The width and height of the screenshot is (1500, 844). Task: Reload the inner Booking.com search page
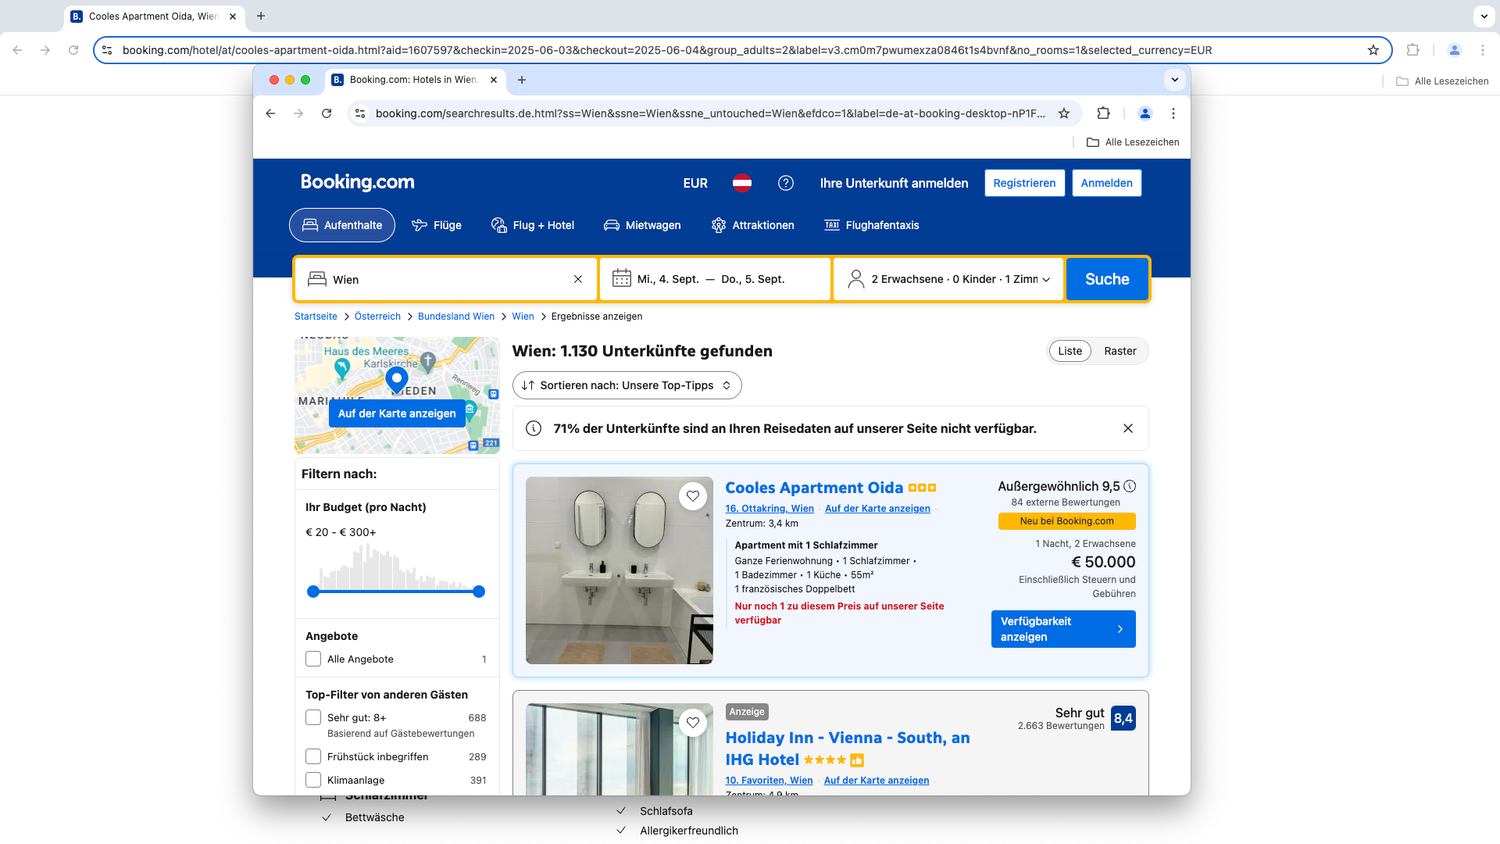pos(326,114)
